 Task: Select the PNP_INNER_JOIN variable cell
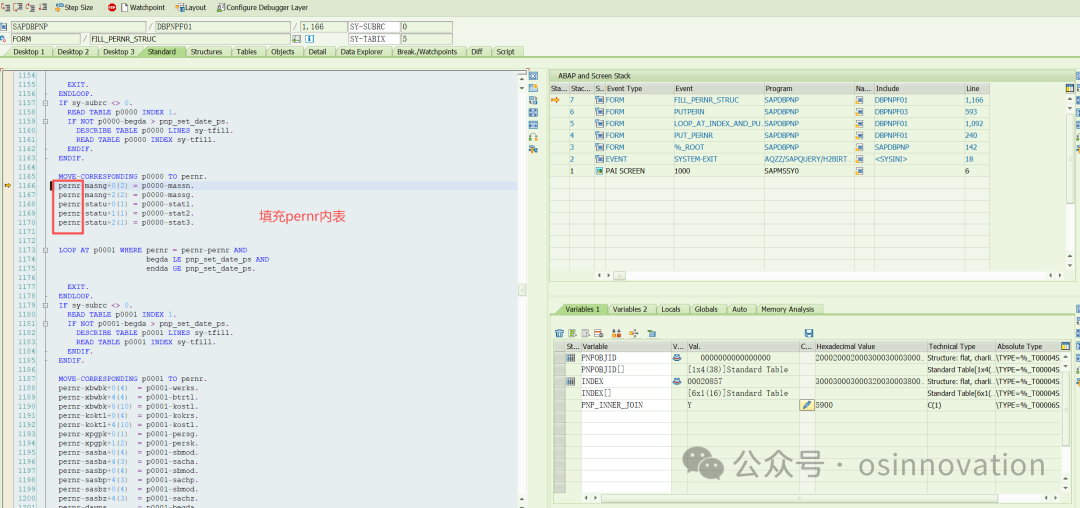coord(625,405)
